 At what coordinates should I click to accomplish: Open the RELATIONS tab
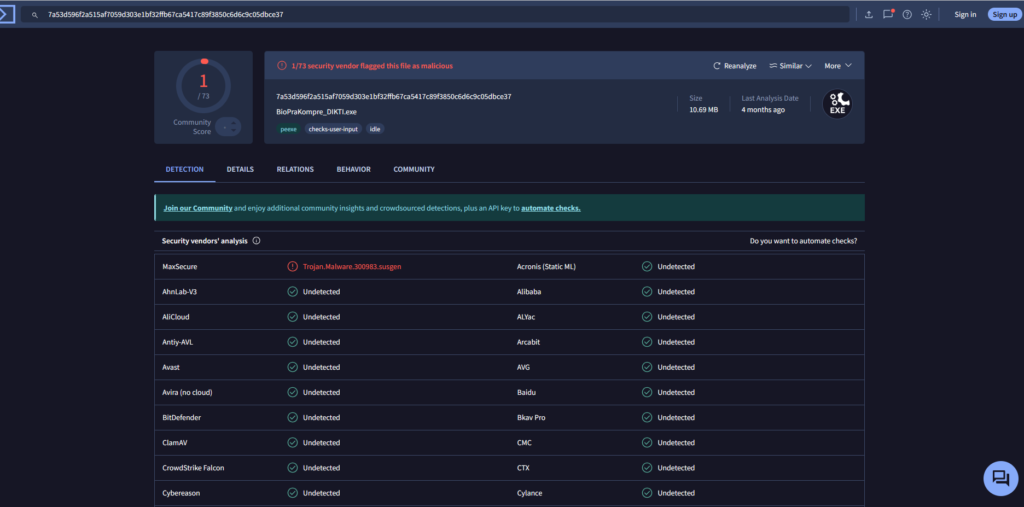(x=295, y=169)
